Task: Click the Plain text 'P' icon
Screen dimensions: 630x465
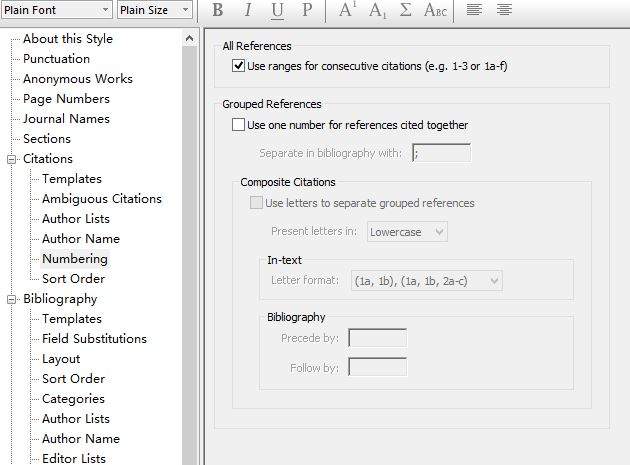Action: [x=307, y=11]
